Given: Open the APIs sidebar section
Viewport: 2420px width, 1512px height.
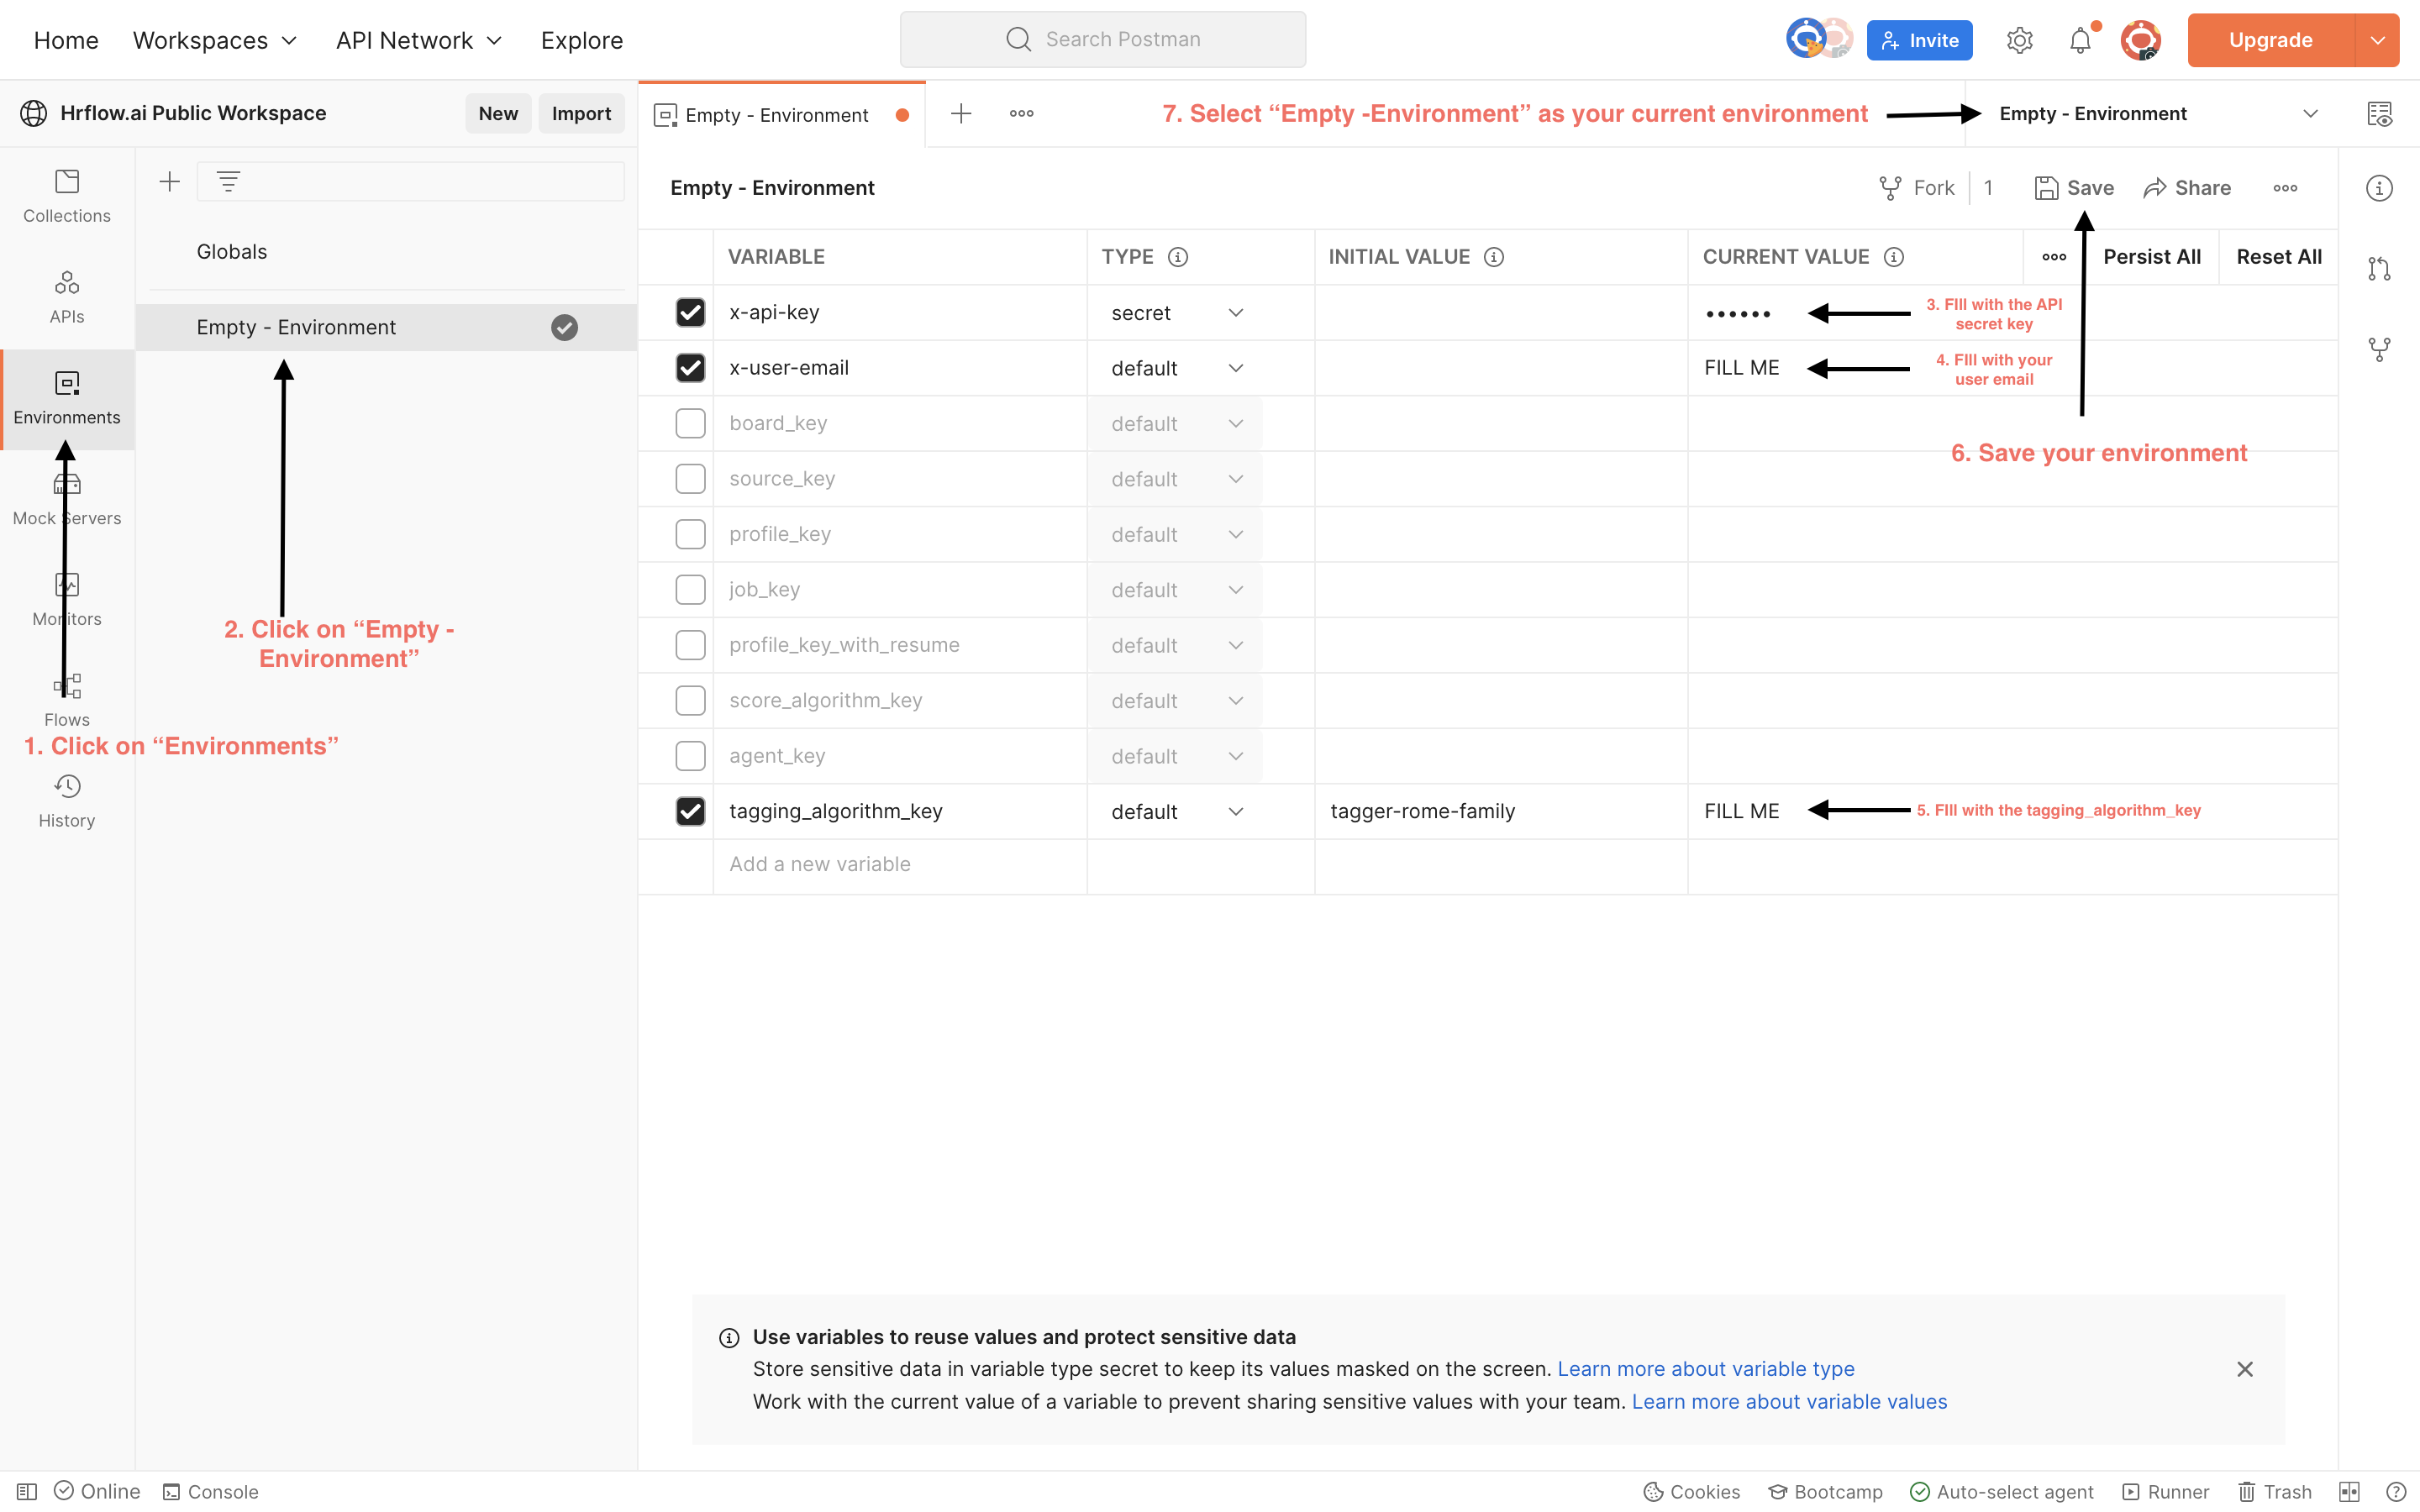Looking at the screenshot, I should click(67, 296).
